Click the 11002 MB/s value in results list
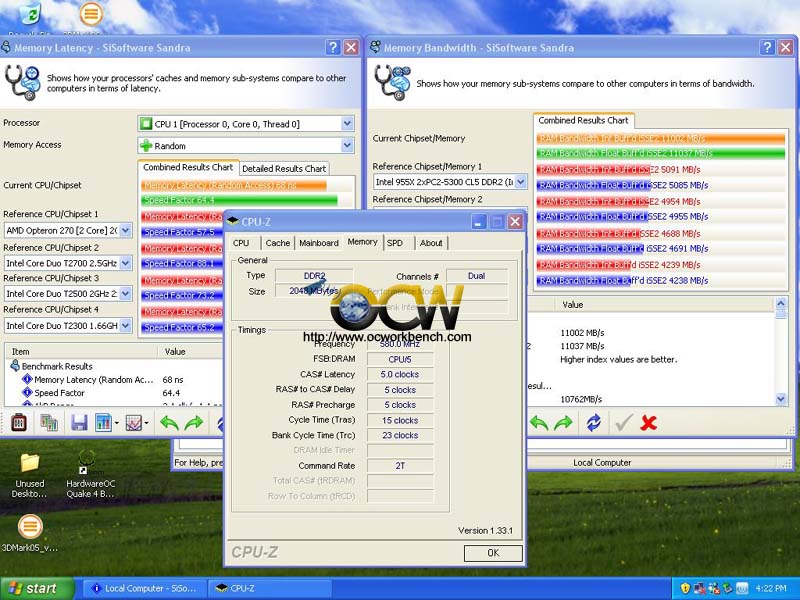Viewport: 800px width, 600px height. 582,333
